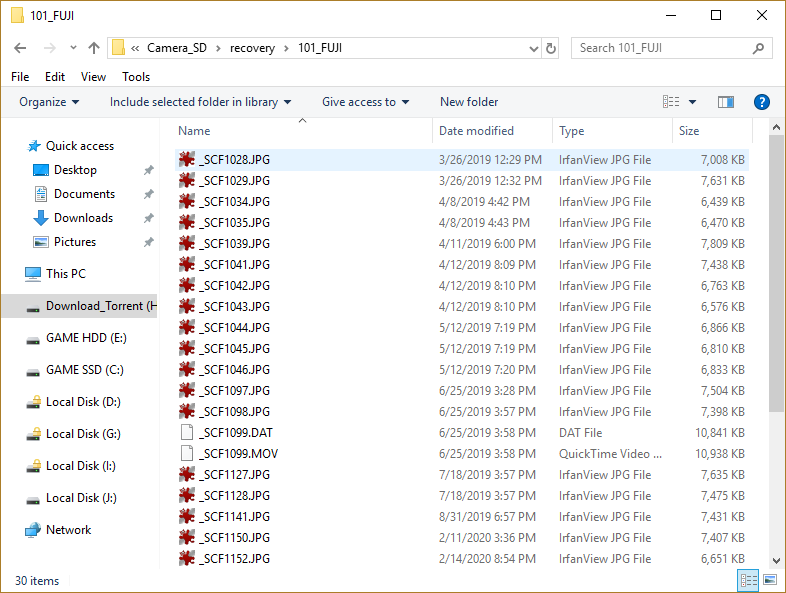Click IrfanView icon of _SCF1039.JPG

pyautogui.click(x=187, y=244)
